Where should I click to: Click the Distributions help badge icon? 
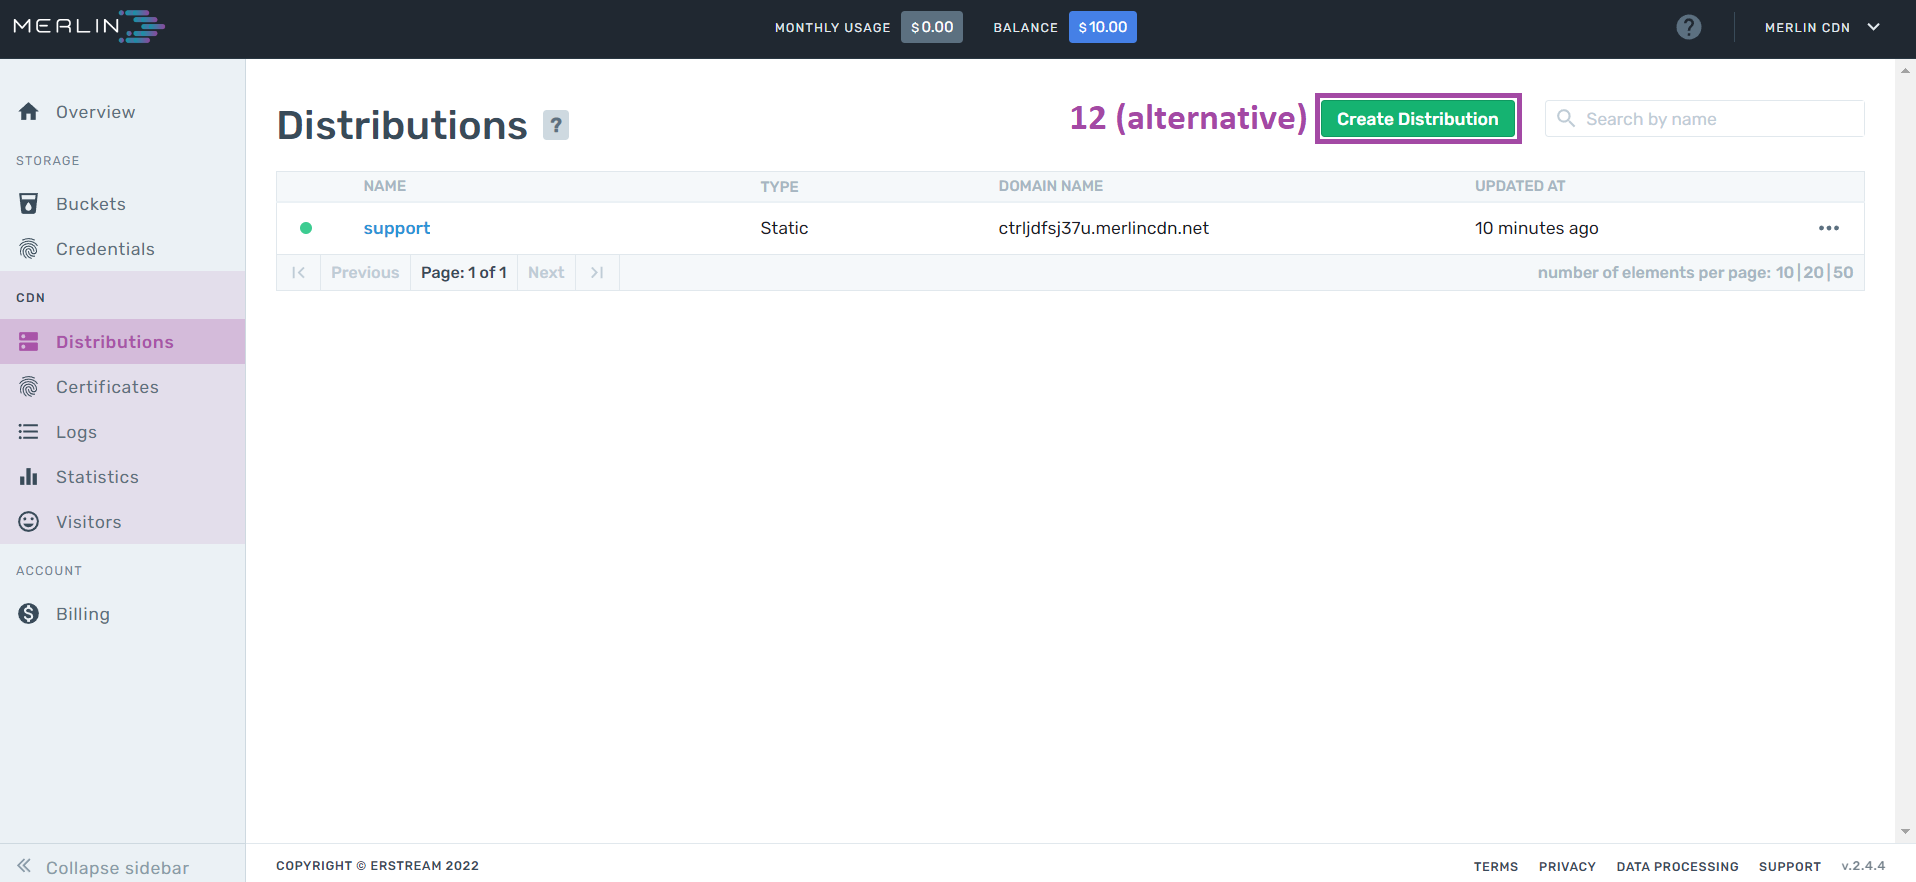(x=556, y=125)
